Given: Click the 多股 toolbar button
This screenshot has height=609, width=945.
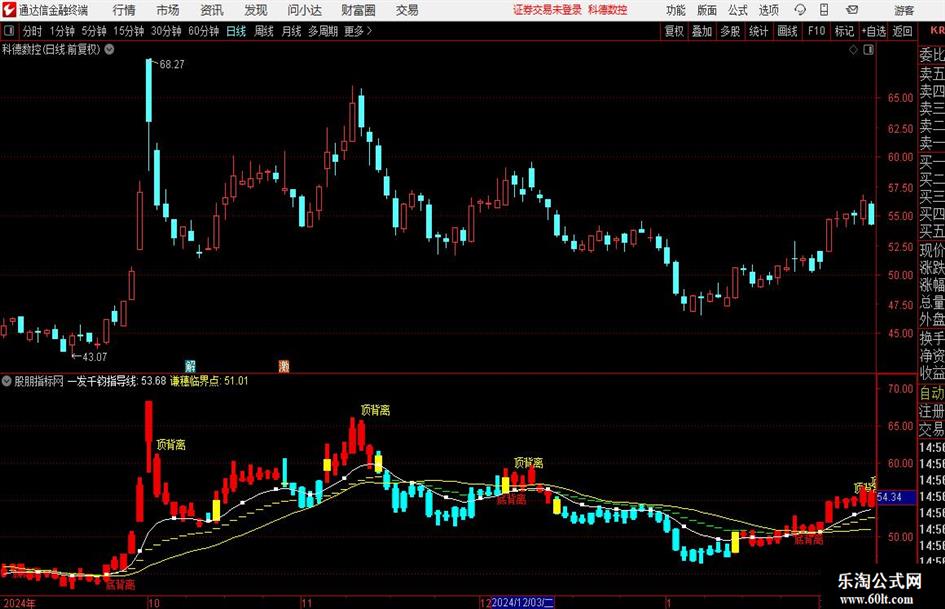Looking at the screenshot, I should tap(730, 31).
